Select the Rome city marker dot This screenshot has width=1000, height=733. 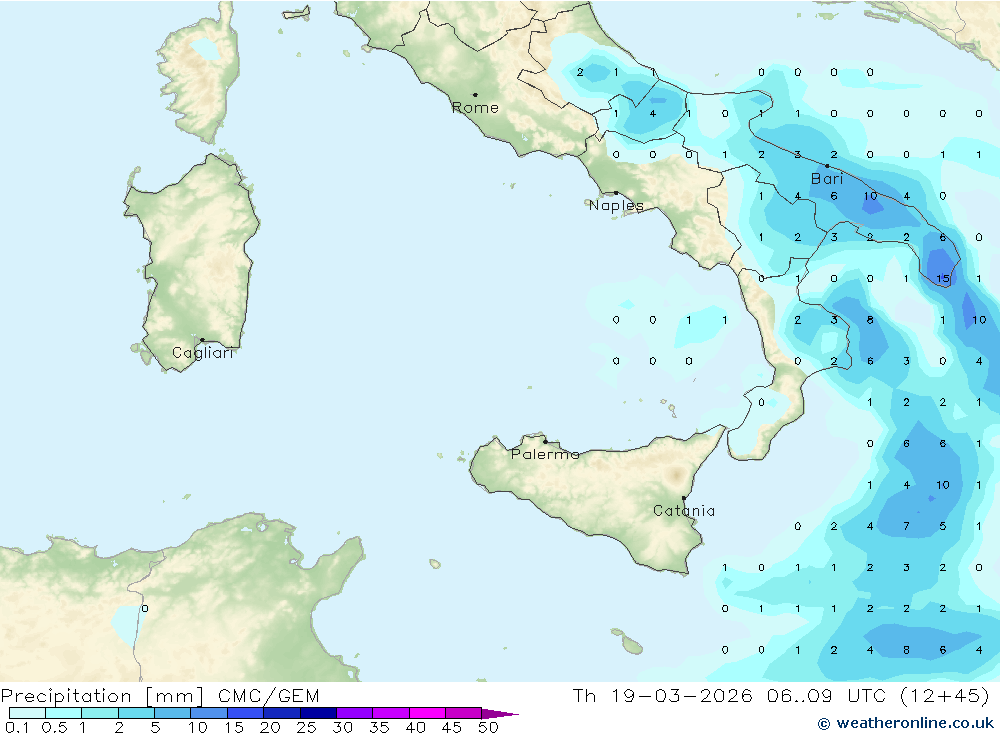click(475, 95)
